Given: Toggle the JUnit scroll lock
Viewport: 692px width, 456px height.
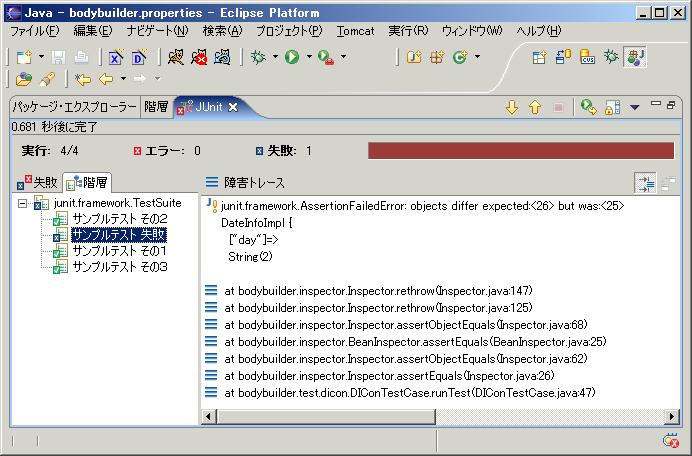Looking at the screenshot, I should coord(612,107).
